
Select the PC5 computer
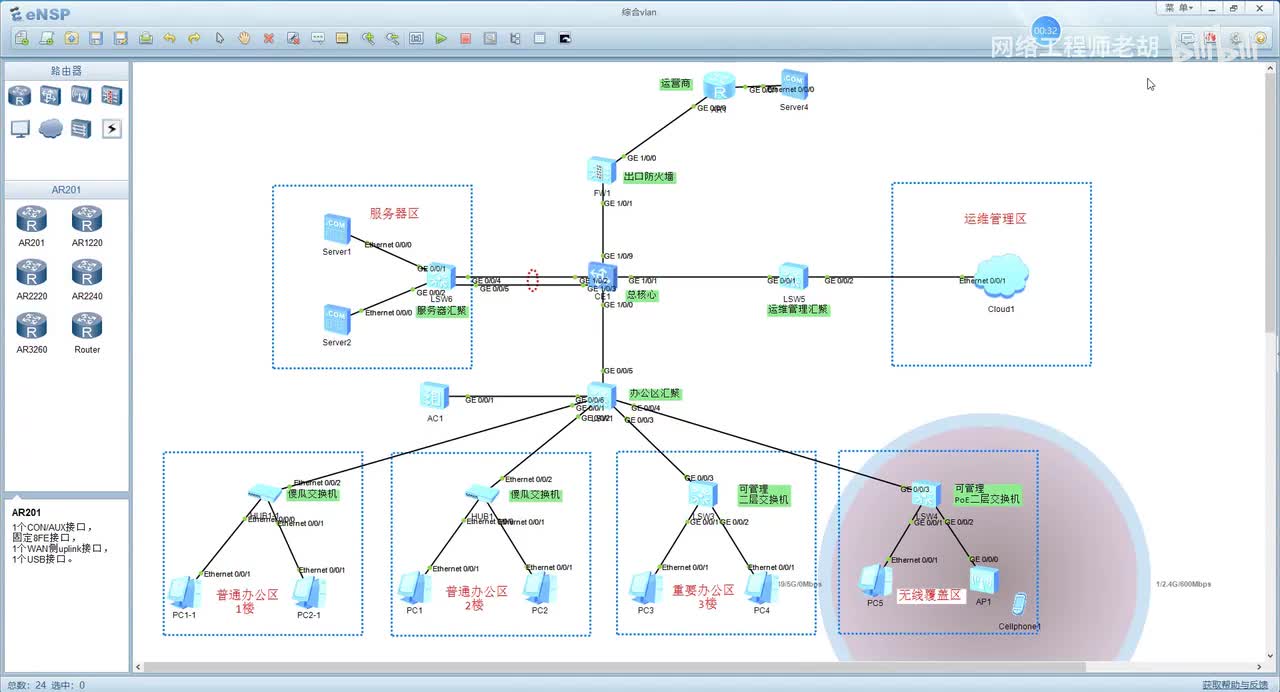[x=876, y=581]
